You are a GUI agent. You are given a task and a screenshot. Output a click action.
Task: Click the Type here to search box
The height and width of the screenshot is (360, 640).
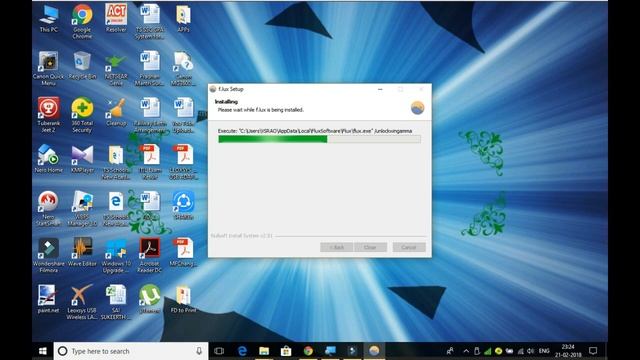131,351
